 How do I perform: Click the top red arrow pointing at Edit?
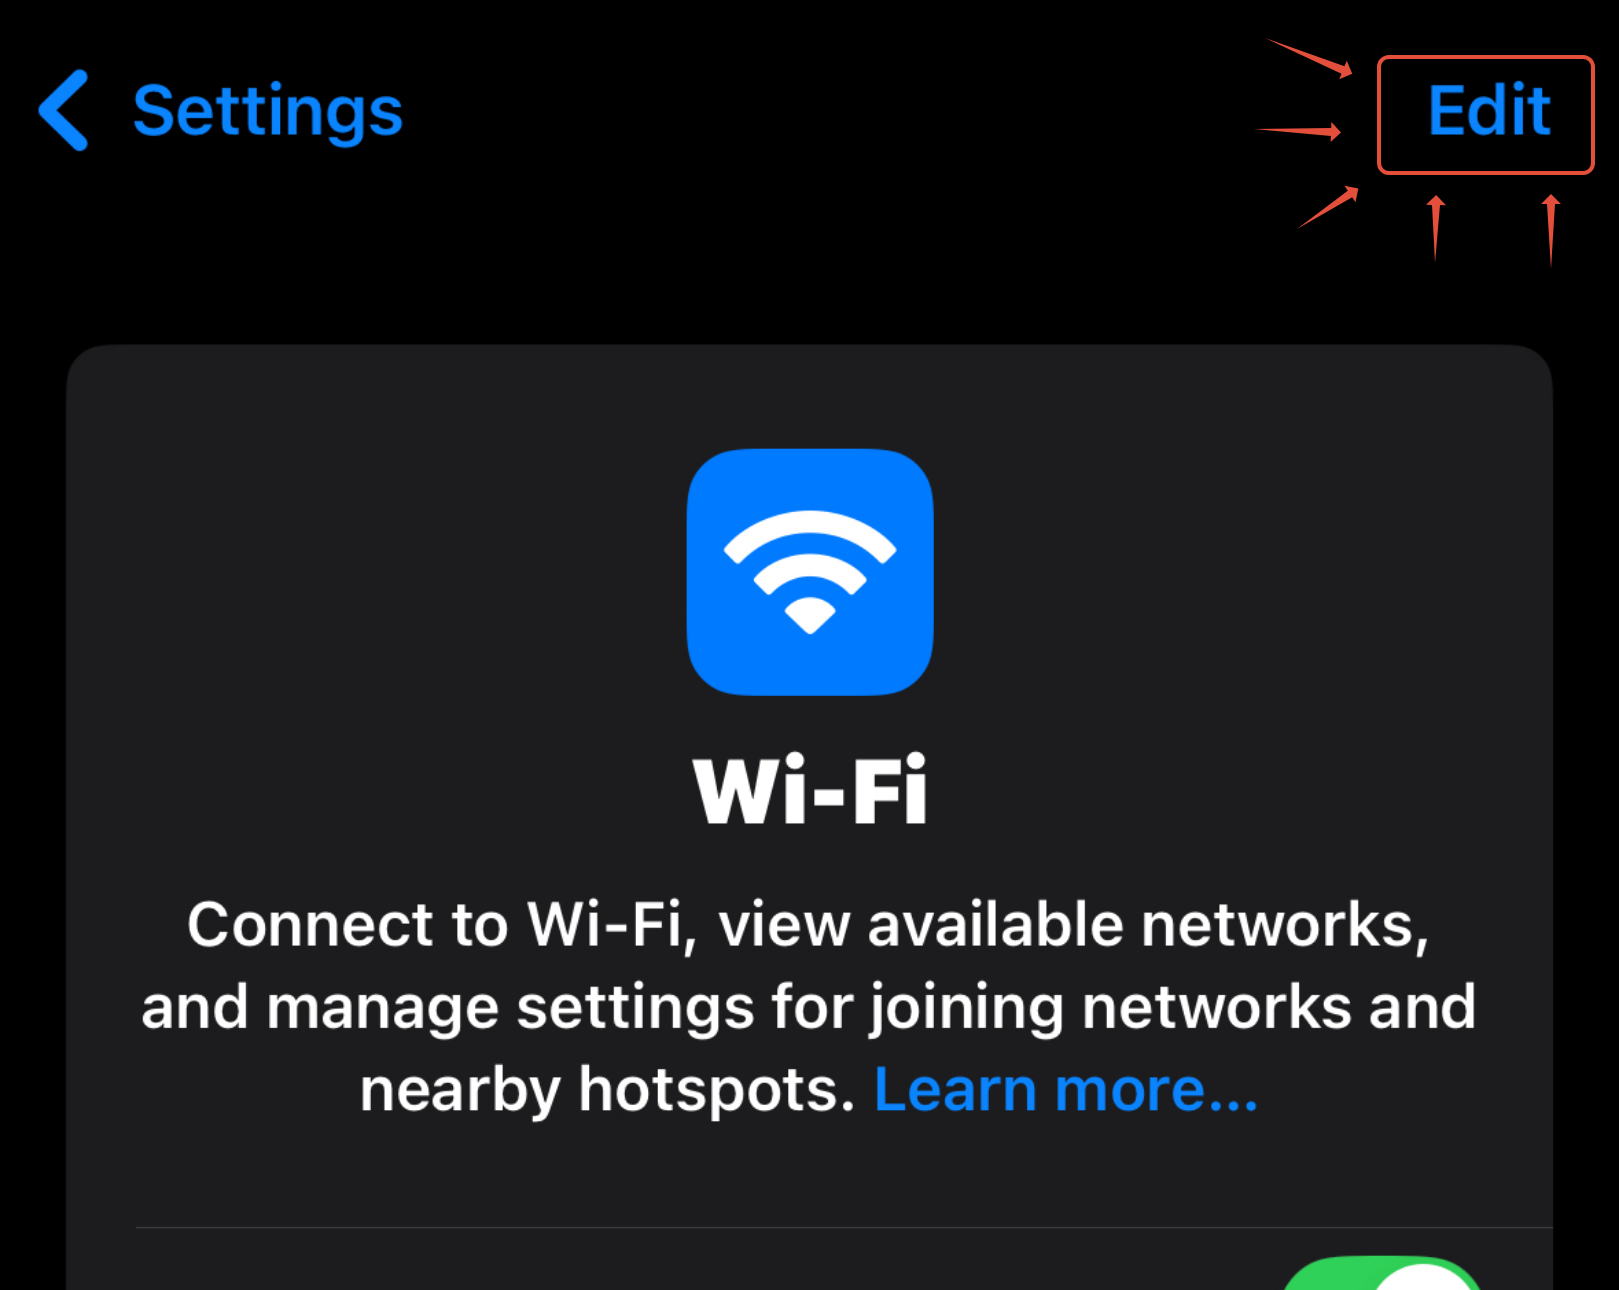[x=1310, y=58]
